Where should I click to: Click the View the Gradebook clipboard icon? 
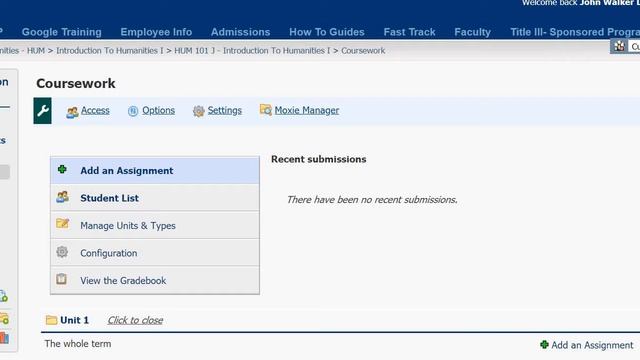[x=62, y=279]
